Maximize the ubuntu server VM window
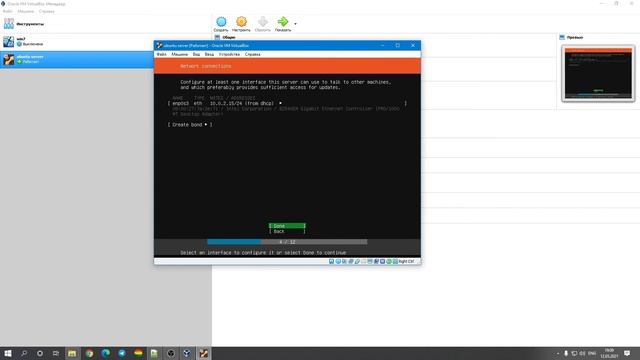640x360 pixels. coord(398,45)
